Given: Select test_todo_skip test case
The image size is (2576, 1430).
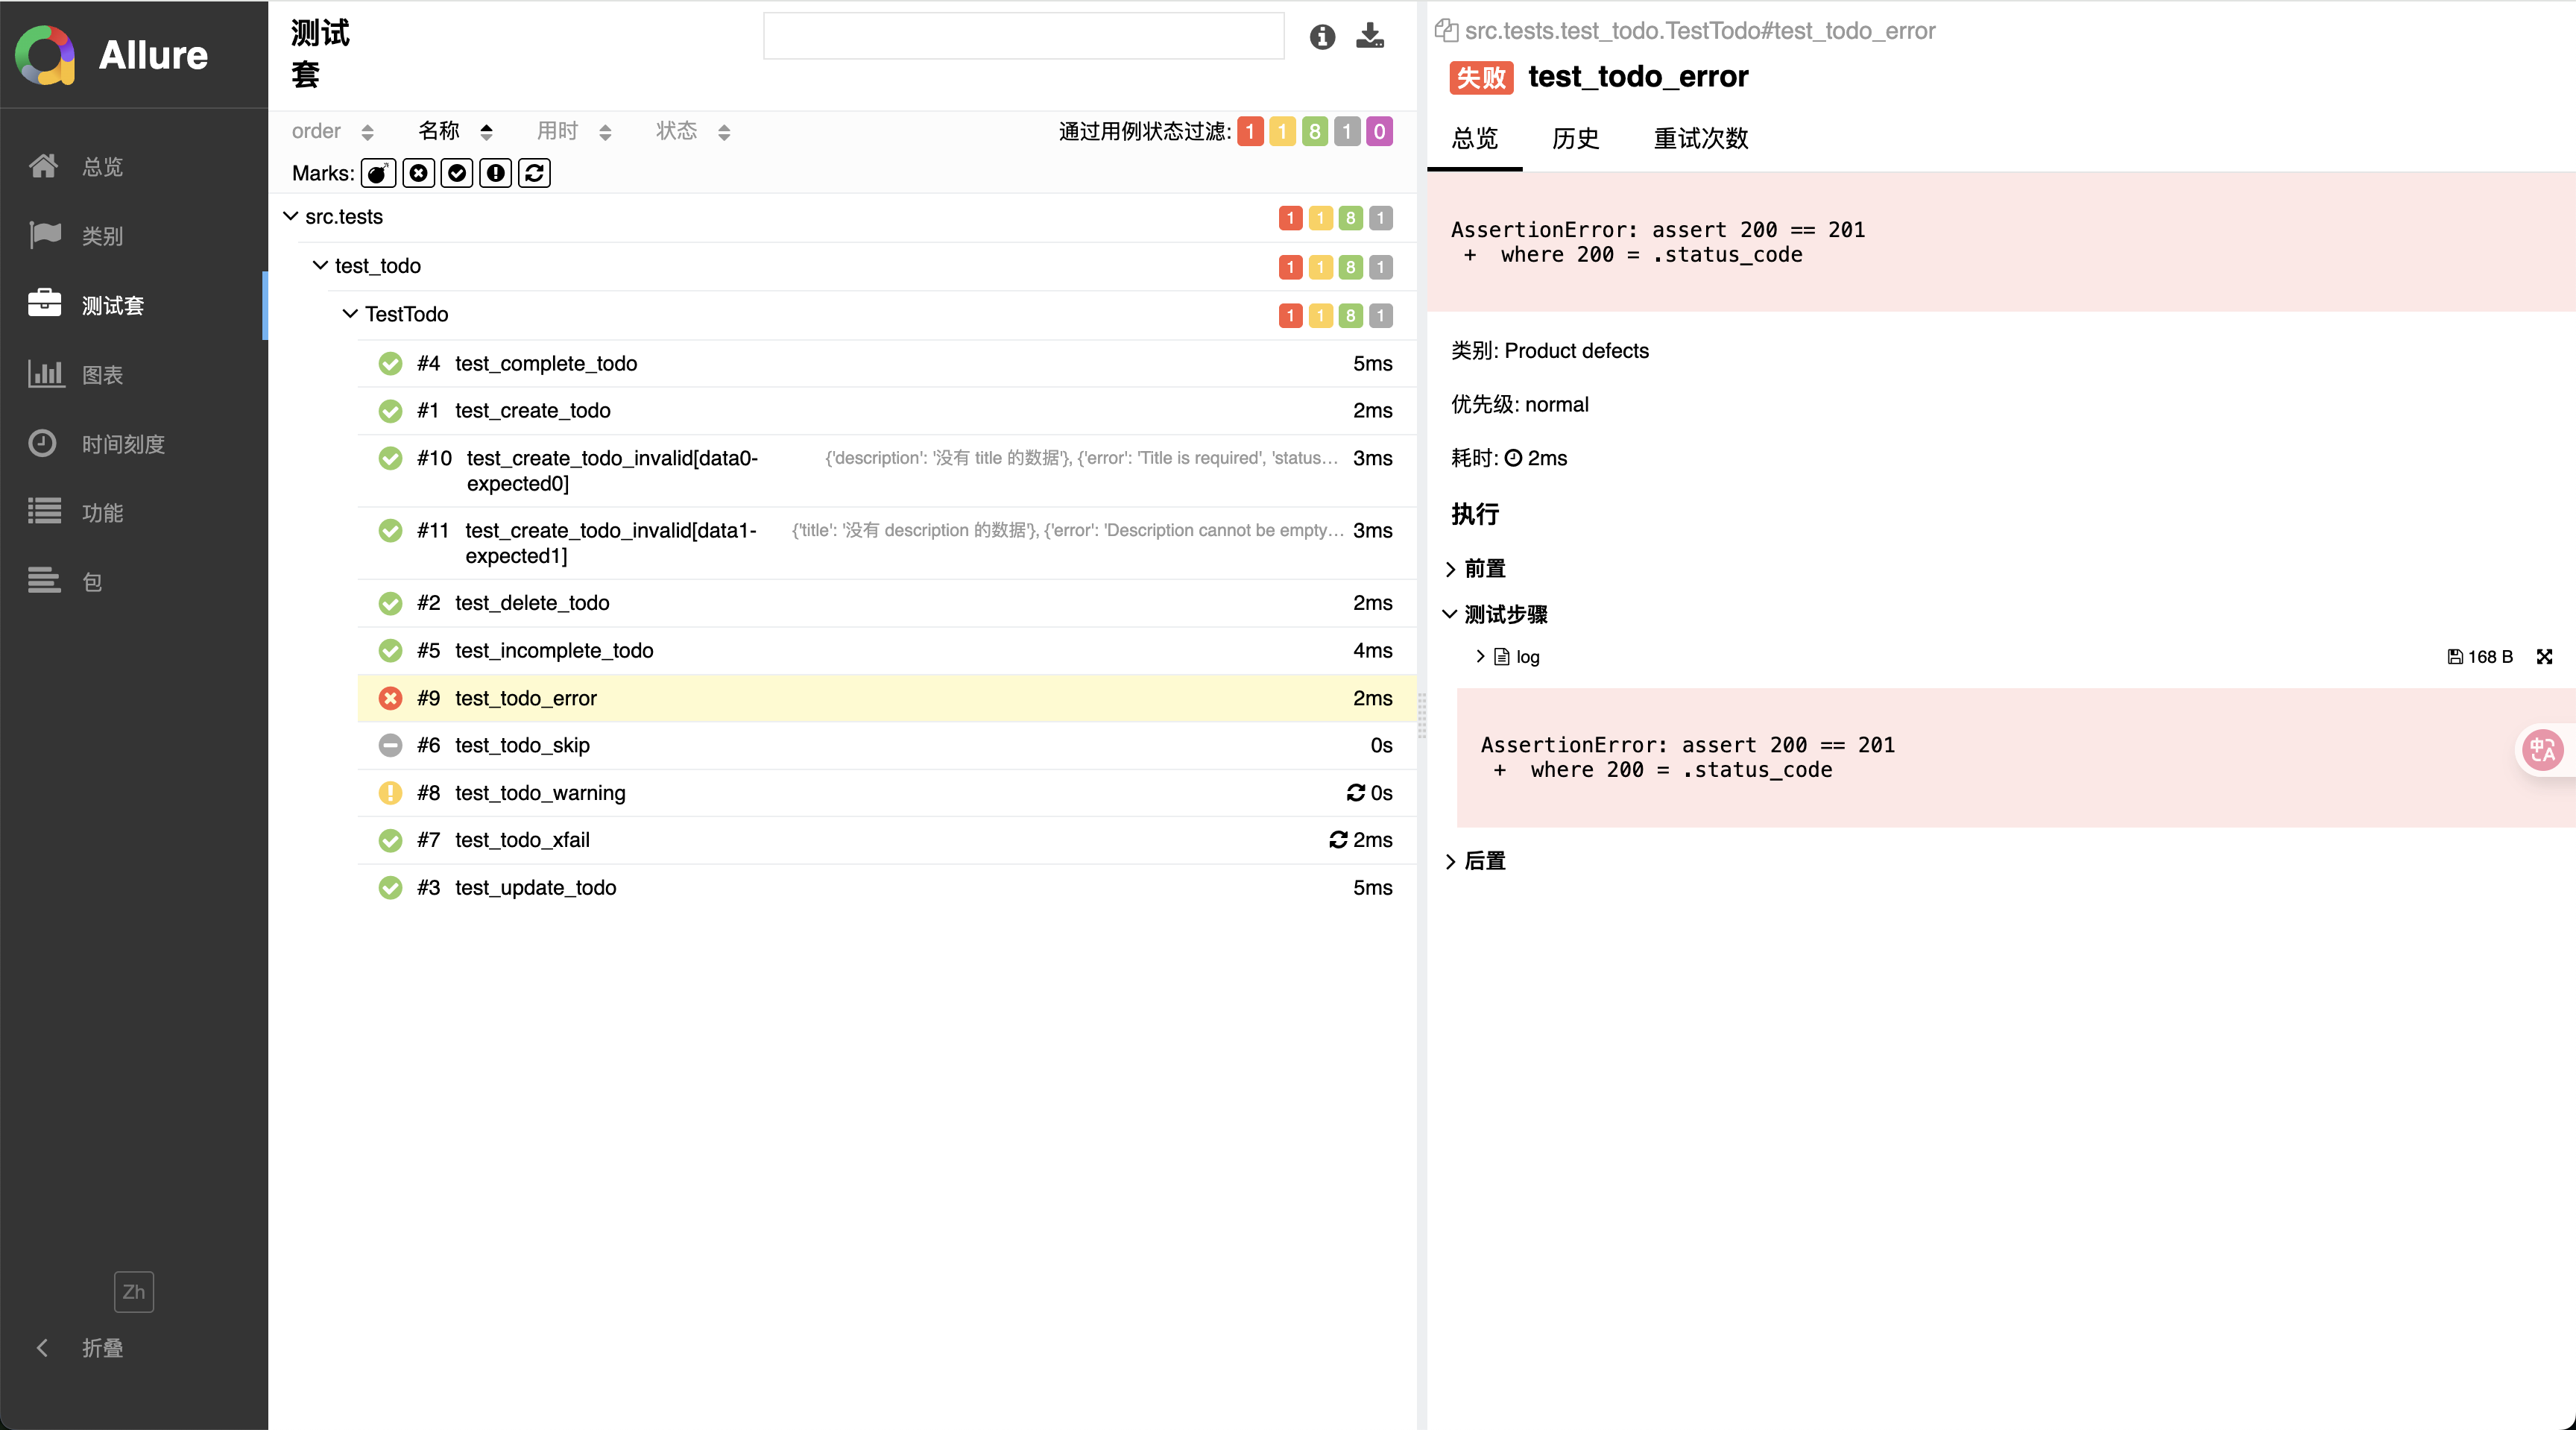Looking at the screenshot, I should coord(521,745).
